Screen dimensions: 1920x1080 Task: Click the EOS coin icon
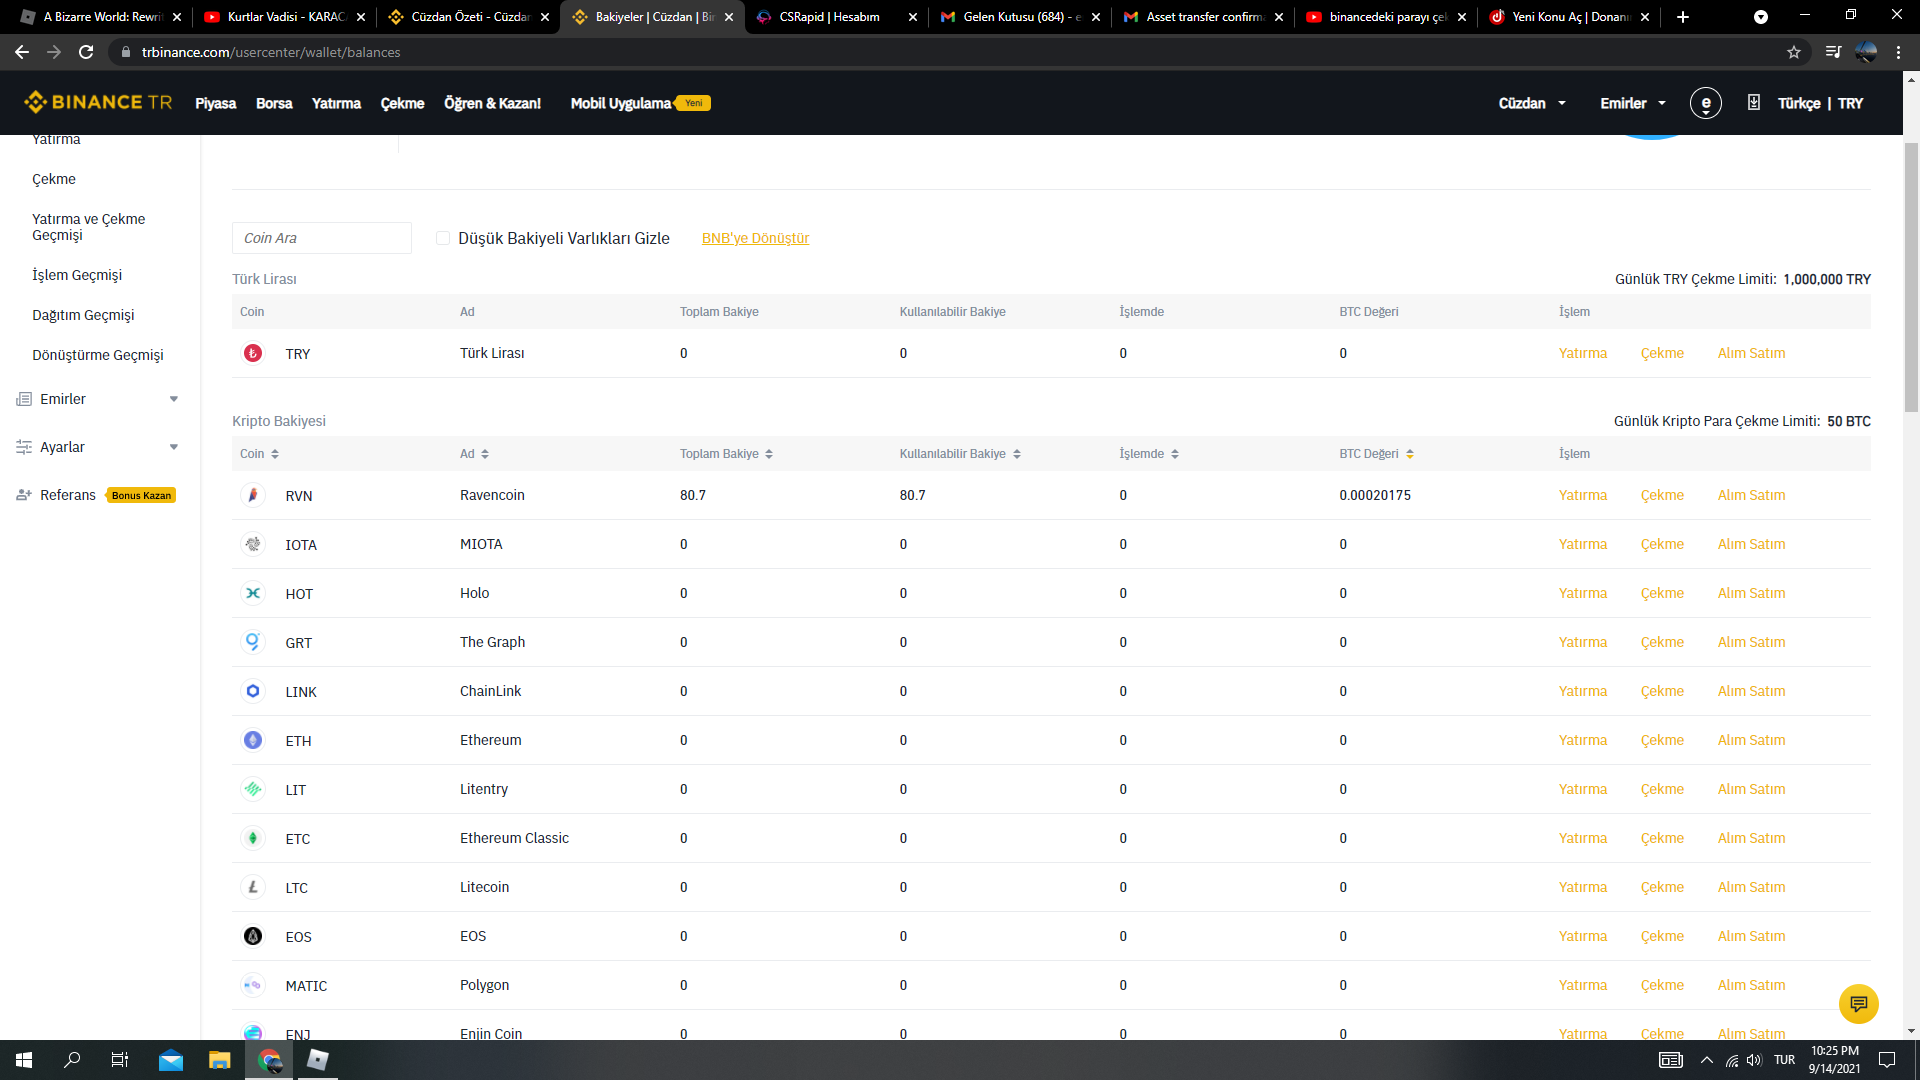(253, 936)
